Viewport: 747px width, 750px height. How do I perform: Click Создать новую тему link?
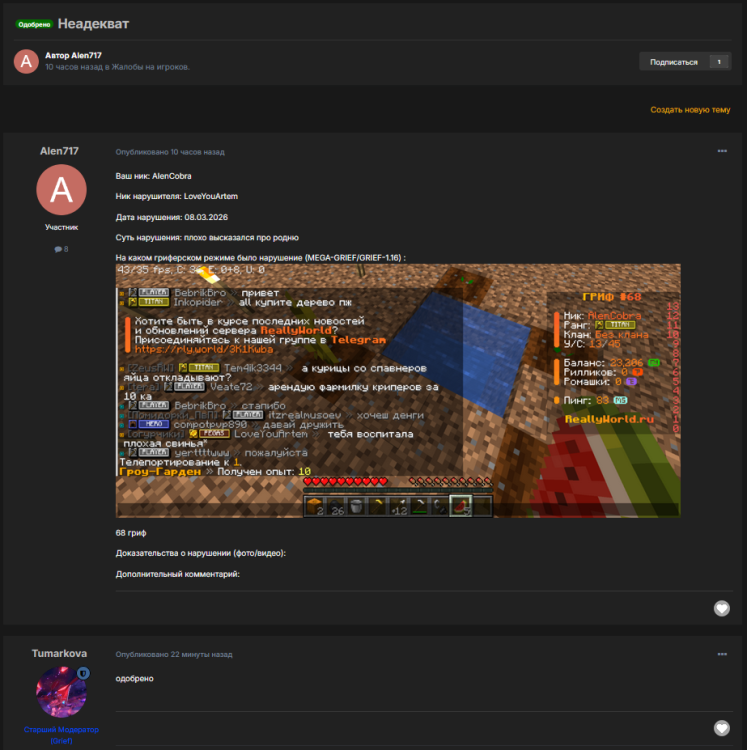[x=690, y=110]
